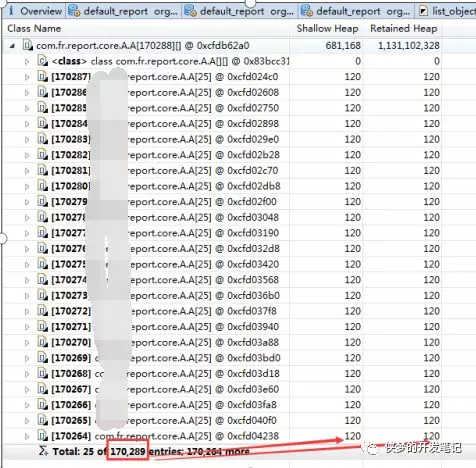This screenshot has width=476, height=468.
Task: Click the address text 0xcfd03d18
Action: click(253, 374)
